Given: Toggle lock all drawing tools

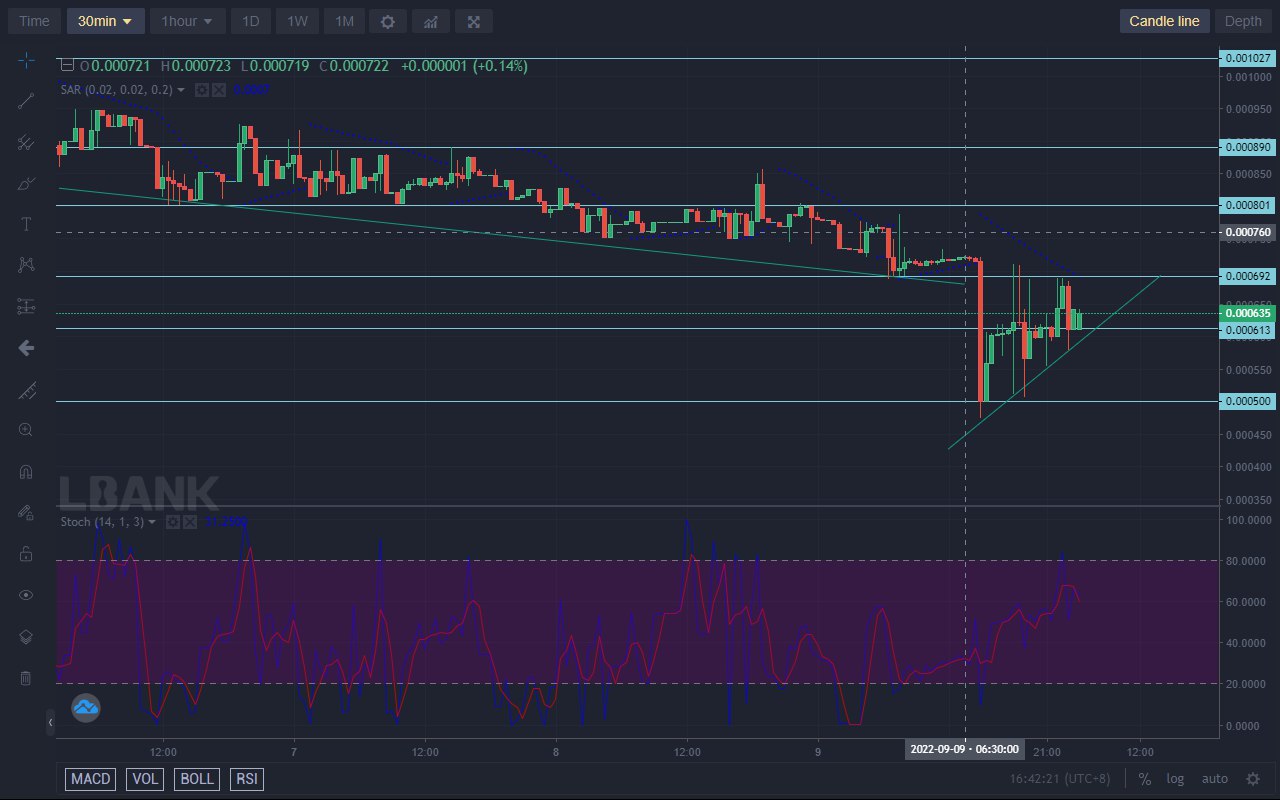Looking at the screenshot, I should (x=26, y=553).
